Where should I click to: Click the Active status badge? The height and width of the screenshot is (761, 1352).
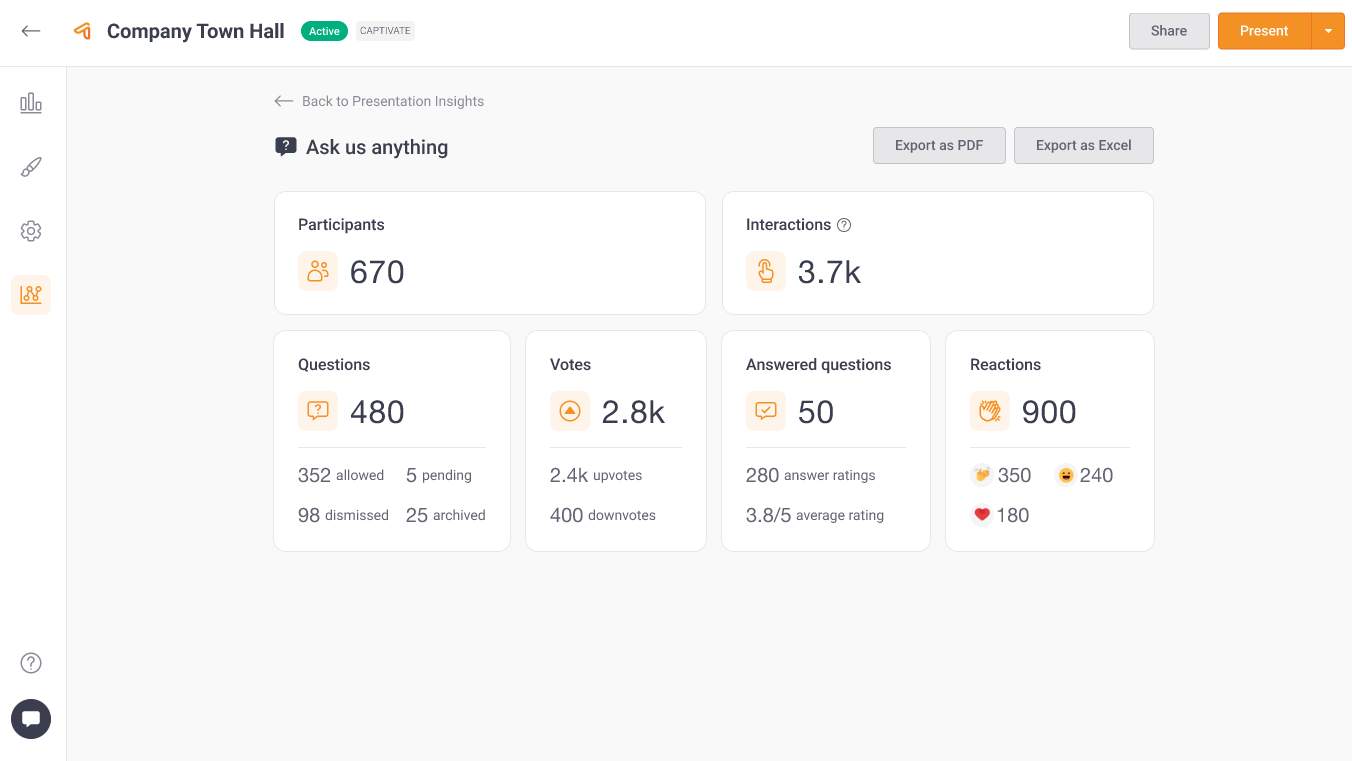pos(324,31)
